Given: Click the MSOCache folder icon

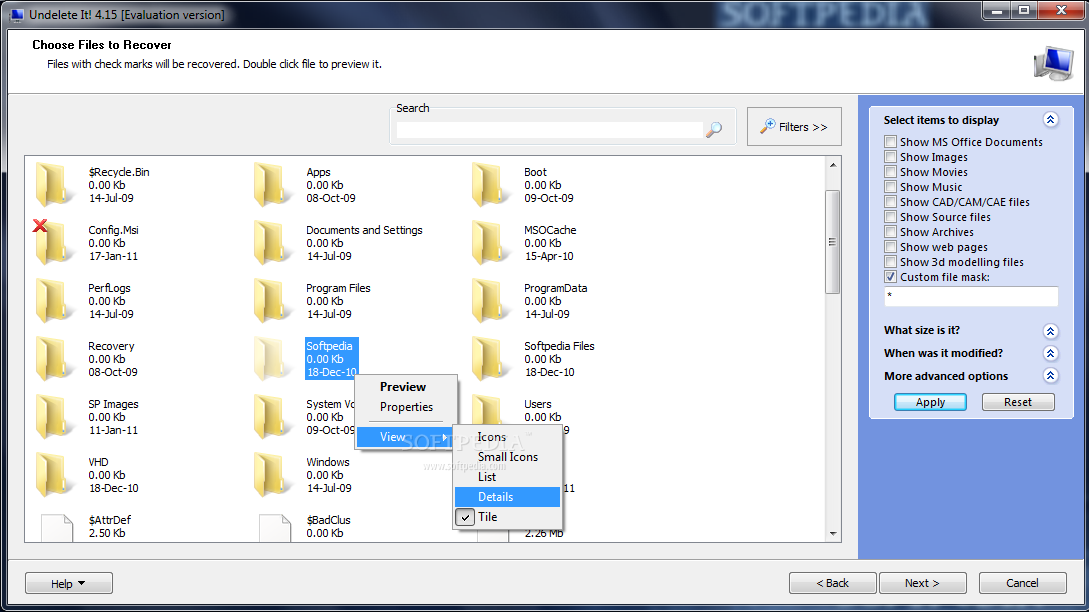Looking at the screenshot, I should coord(491,242).
